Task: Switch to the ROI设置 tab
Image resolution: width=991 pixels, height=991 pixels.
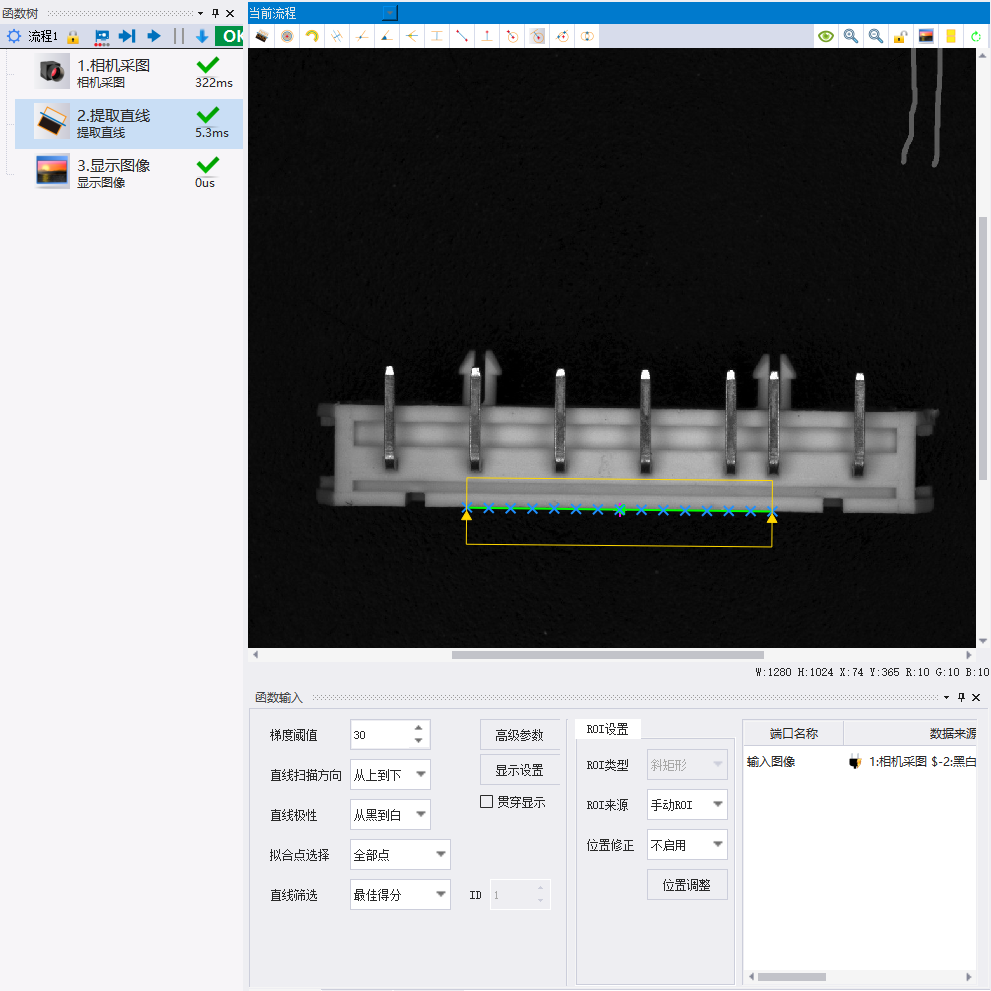Action: [607, 729]
